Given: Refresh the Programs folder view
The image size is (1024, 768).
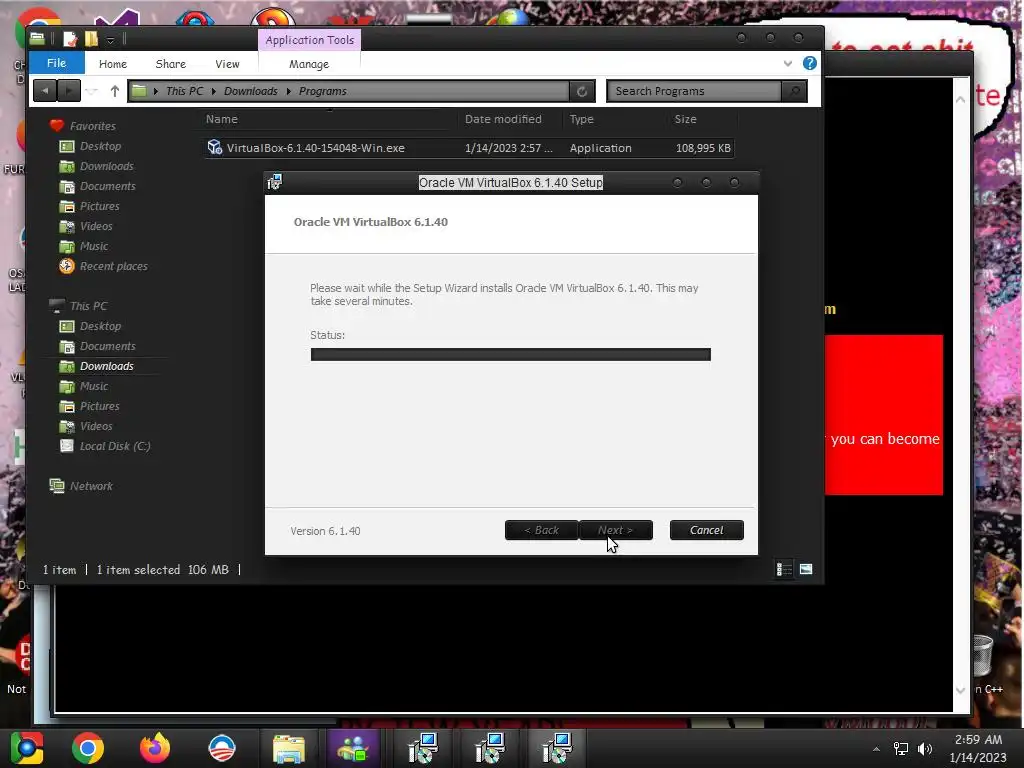Looking at the screenshot, I should [582, 91].
